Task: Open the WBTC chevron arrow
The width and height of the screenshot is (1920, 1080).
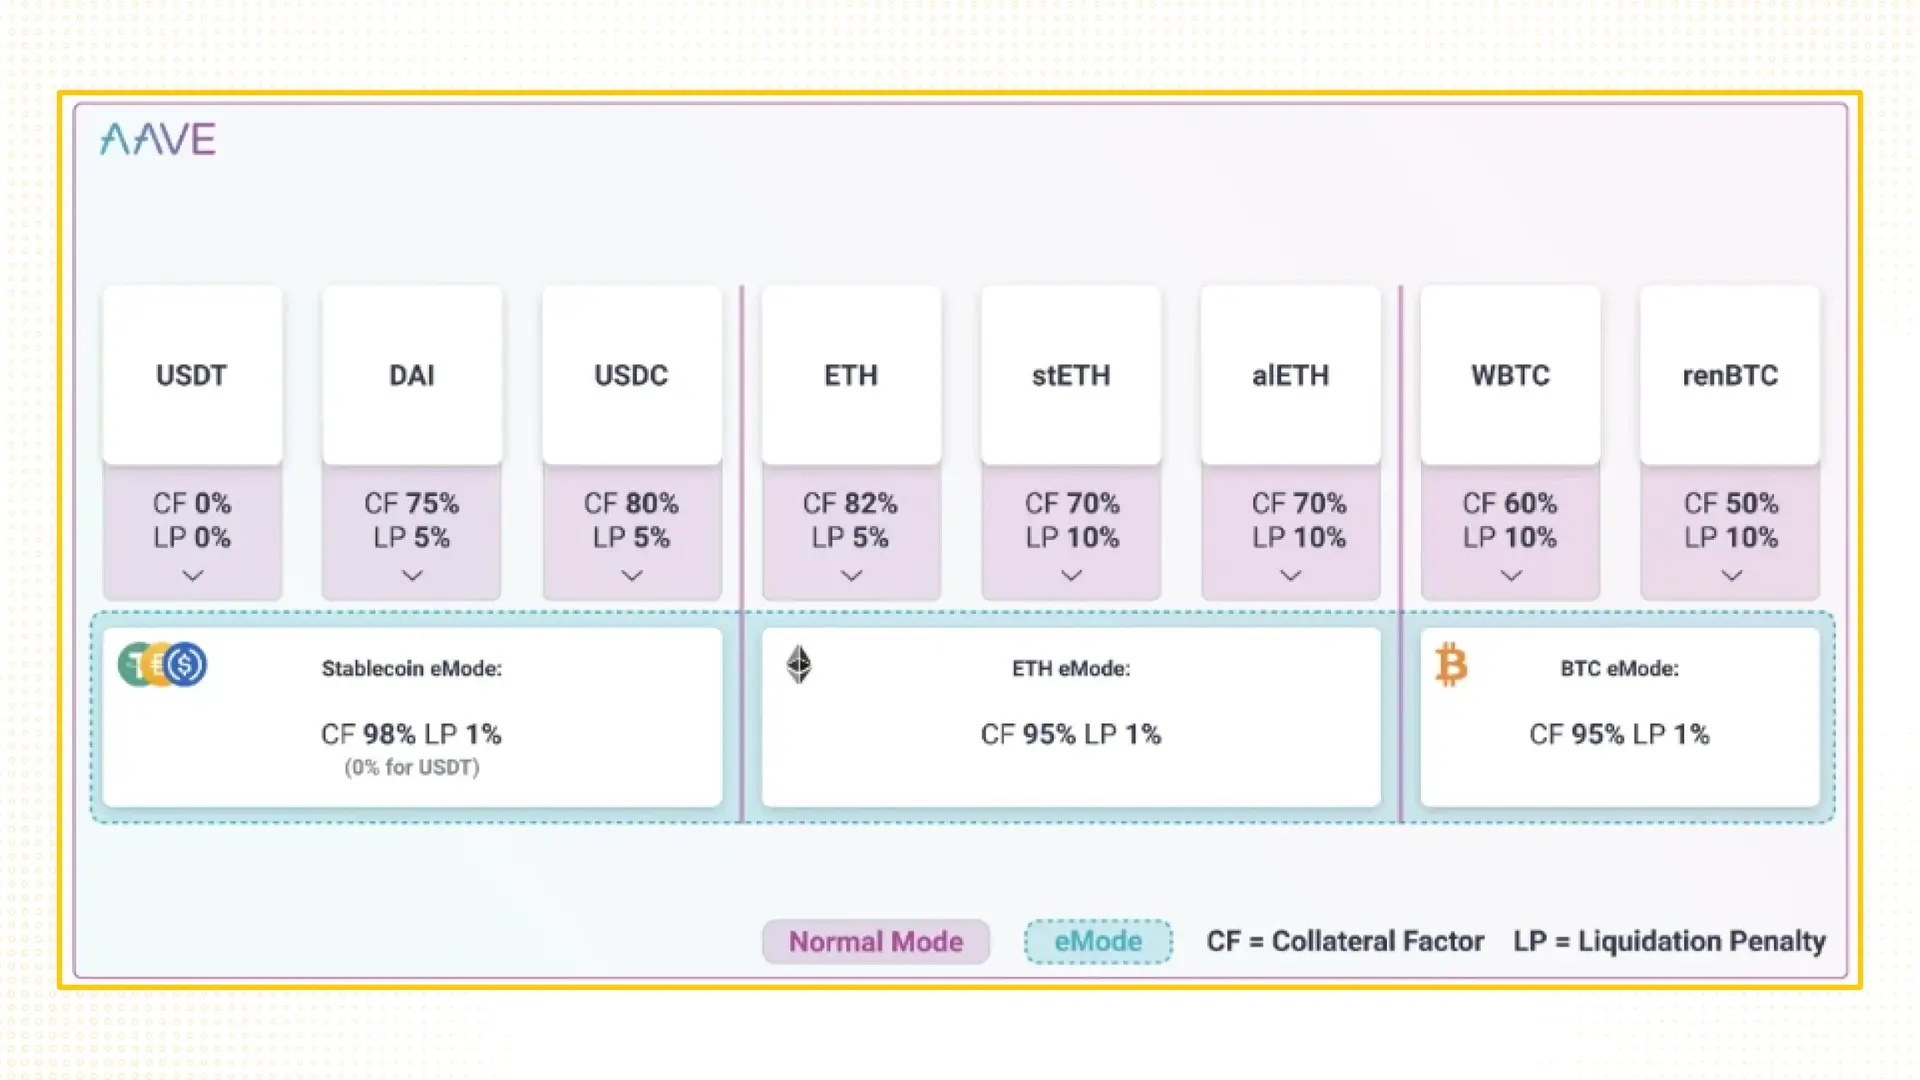Action: [x=1511, y=576]
